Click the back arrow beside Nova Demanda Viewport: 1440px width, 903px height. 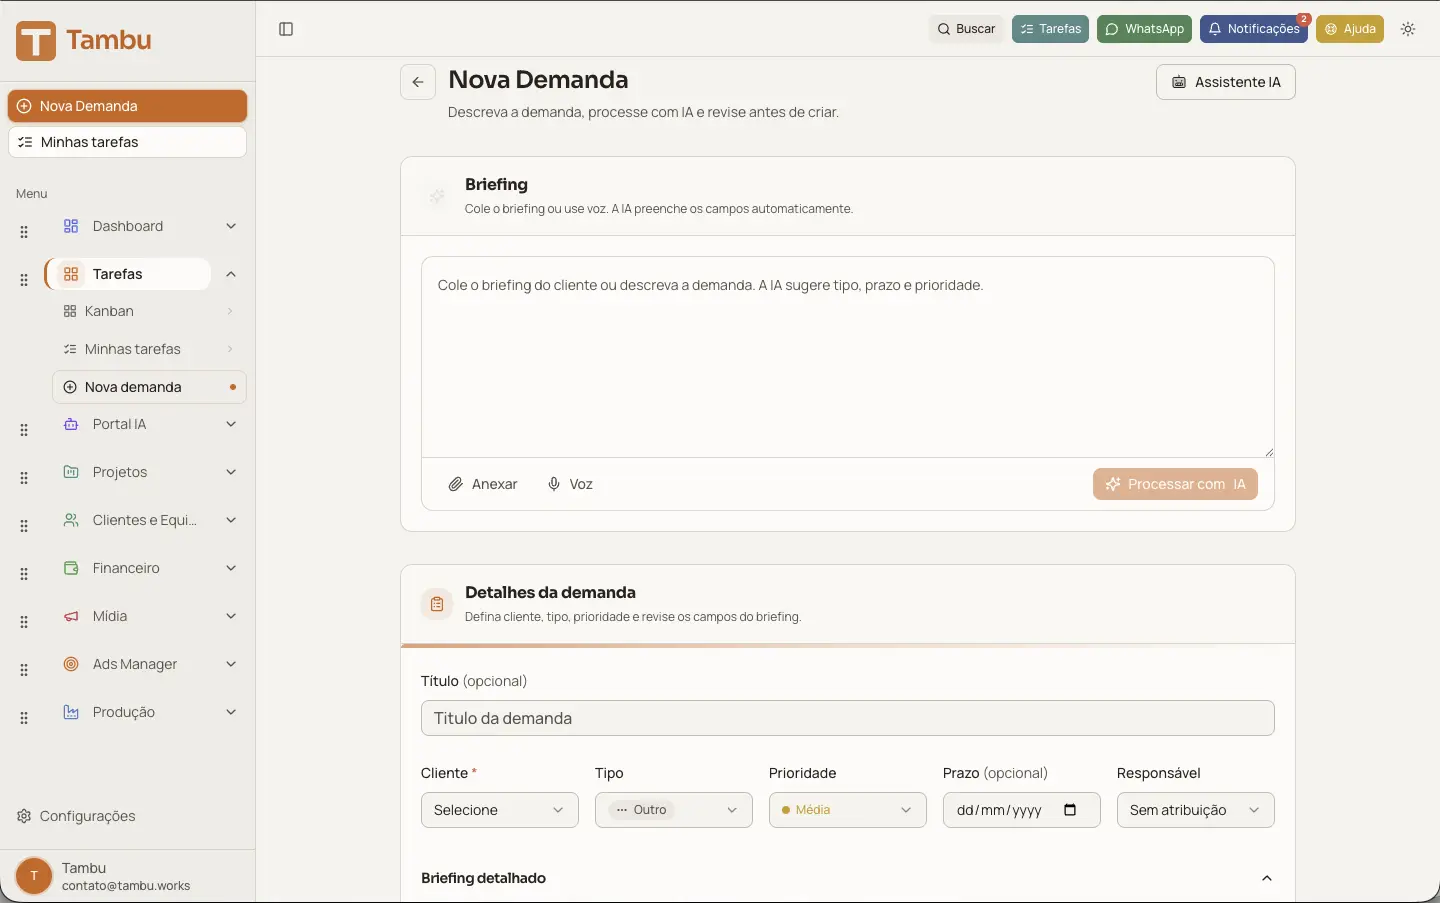(x=418, y=82)
